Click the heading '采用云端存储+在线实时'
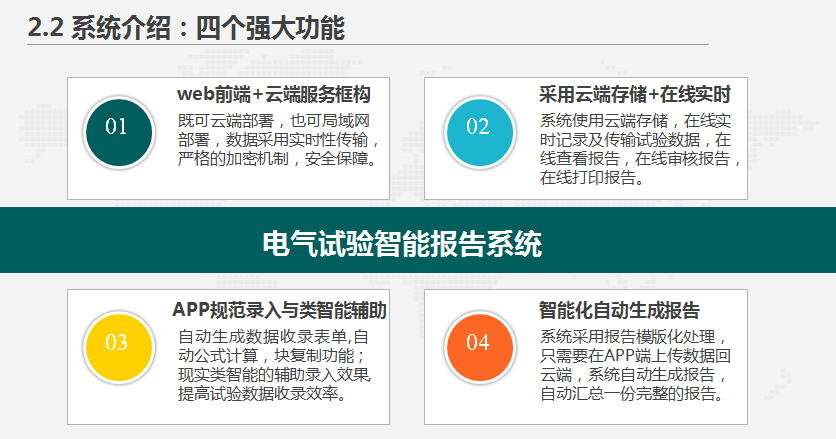This screenshot has width=836, height=439. coord(634,95)
